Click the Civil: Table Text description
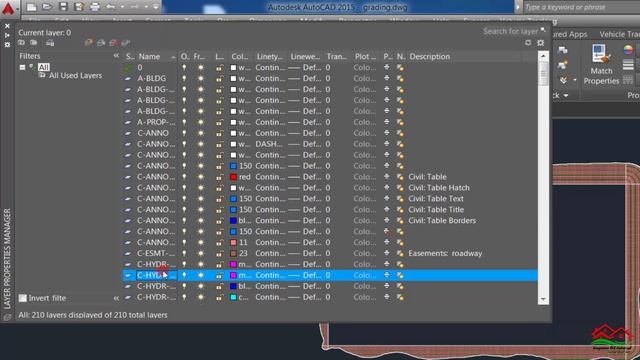The height and width of the screenshot is (360, 640). click(x=436, y=199)
